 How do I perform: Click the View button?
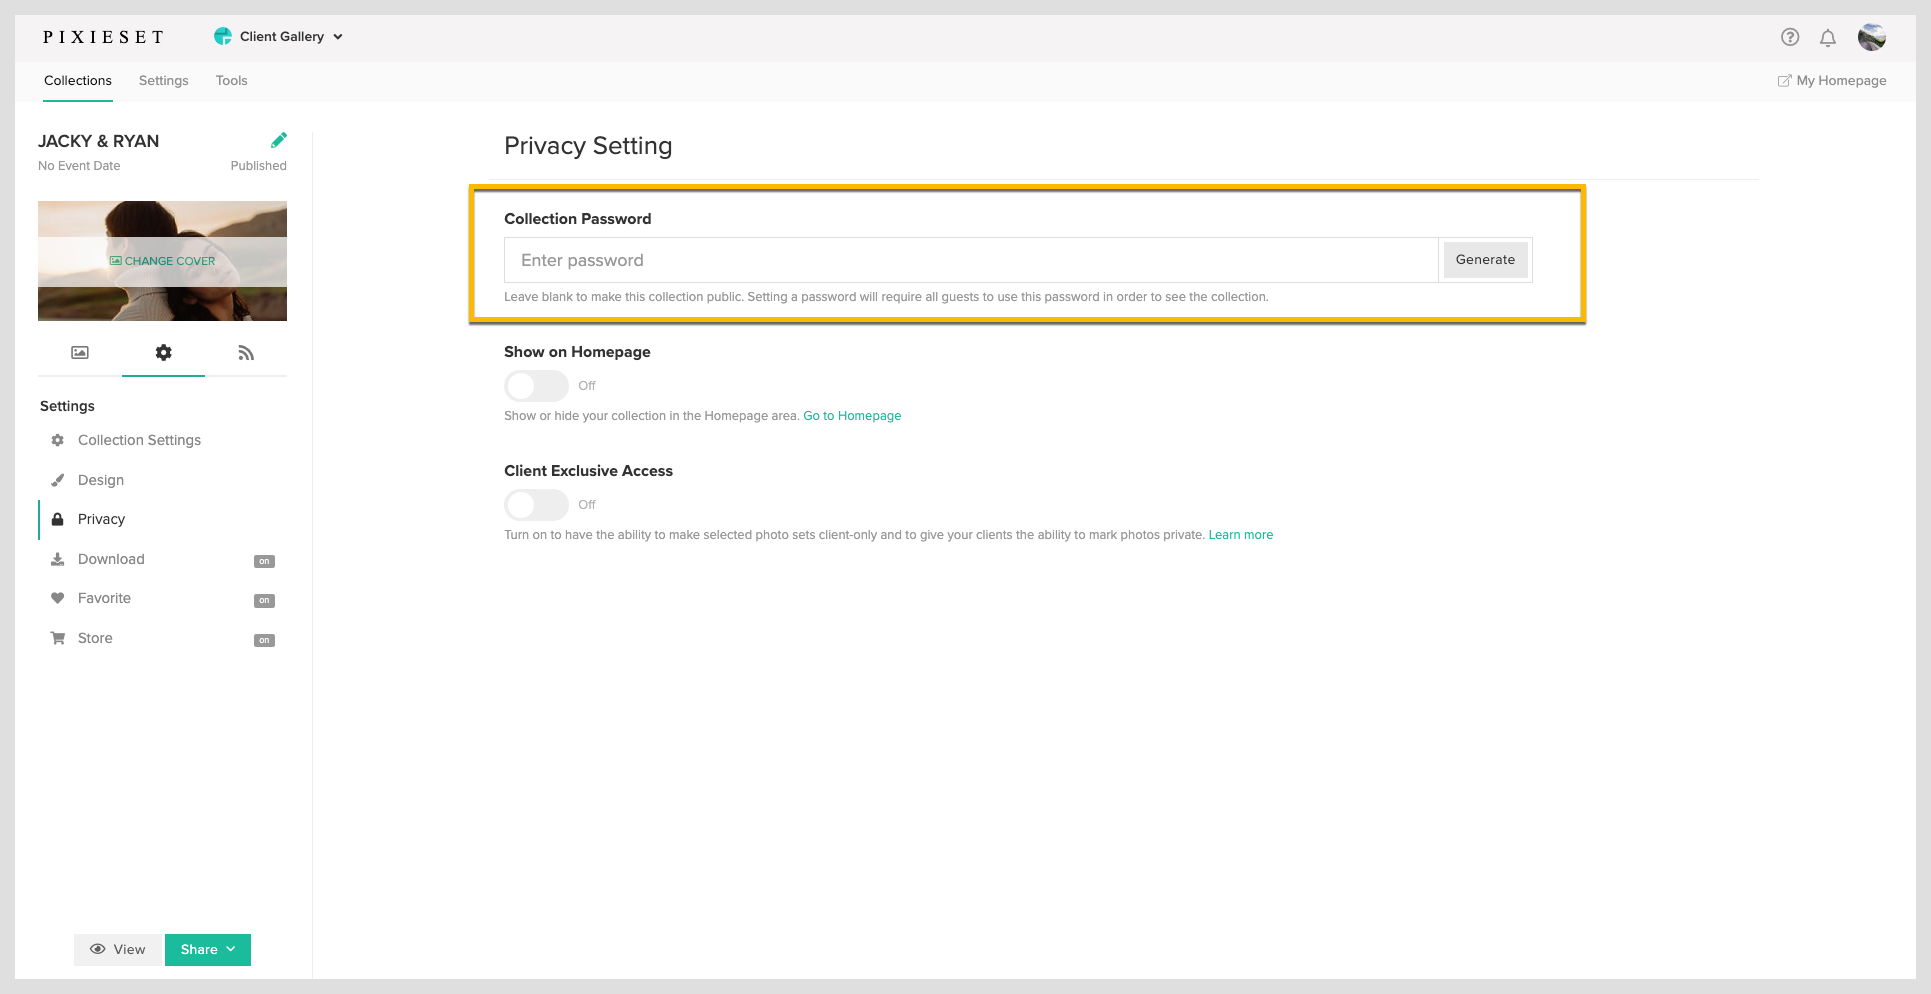(x=118, y=950)
